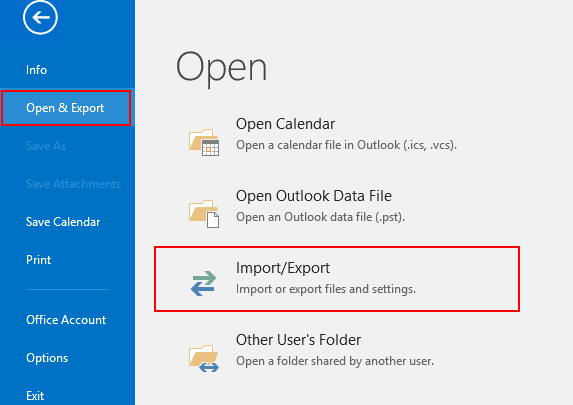Select Open & Export in the sidebar
The width and height of the screenshot is (573, 405).
click(x=66, y=108)
